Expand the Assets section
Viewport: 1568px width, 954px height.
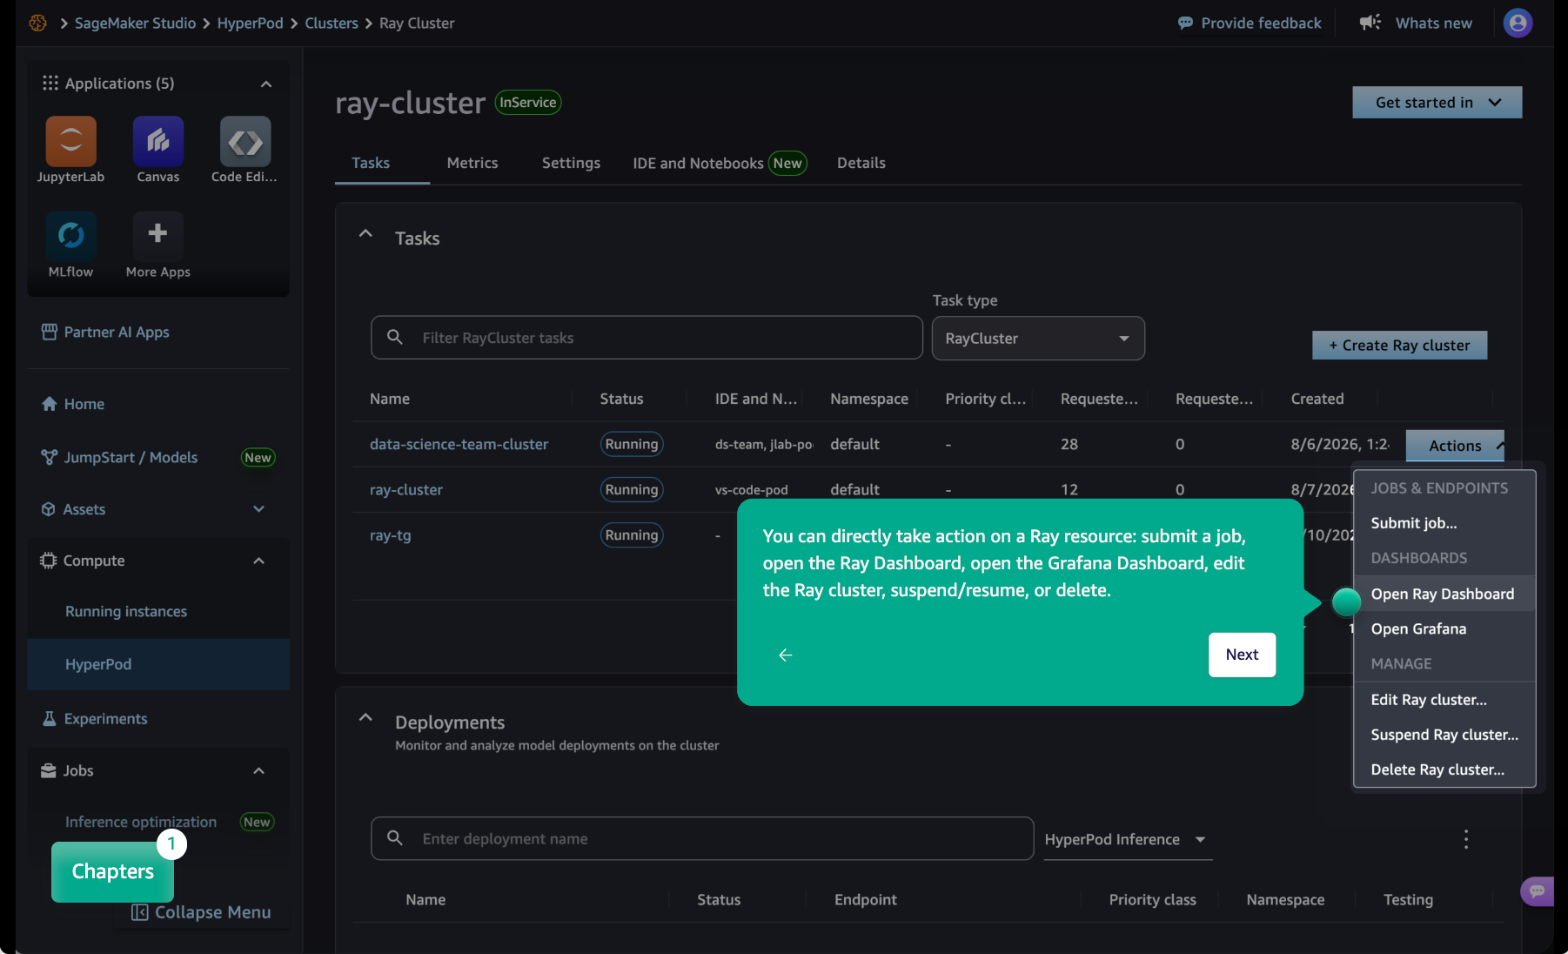tap(259, 509)
